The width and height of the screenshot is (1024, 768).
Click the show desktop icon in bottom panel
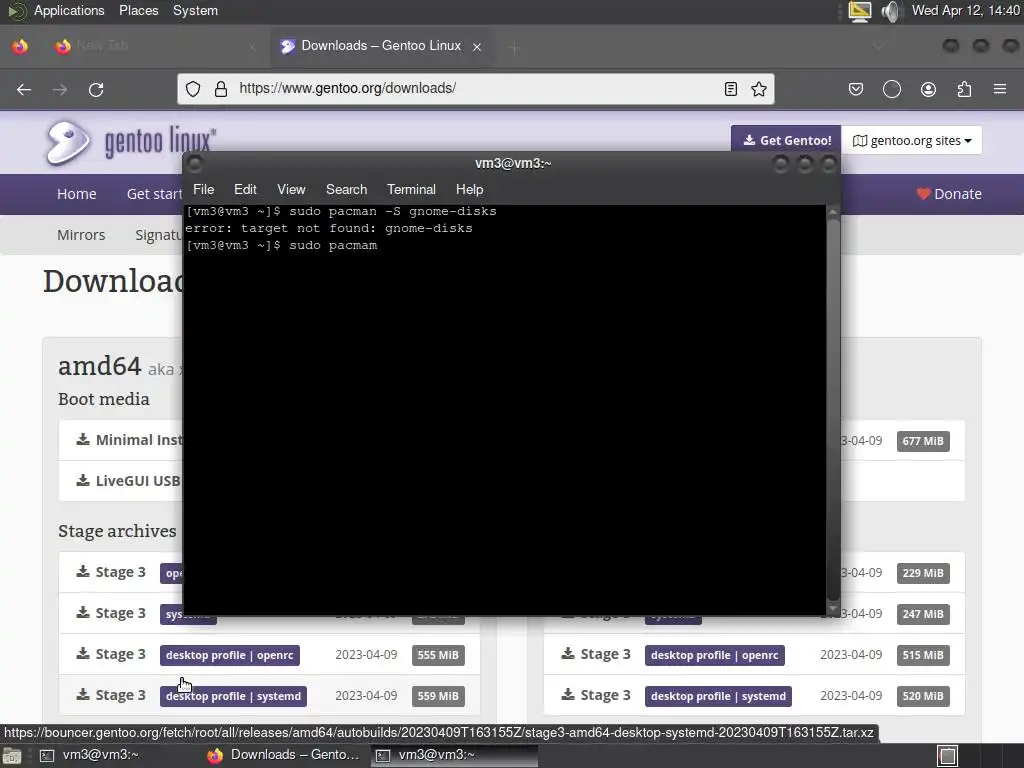(12, 756)
